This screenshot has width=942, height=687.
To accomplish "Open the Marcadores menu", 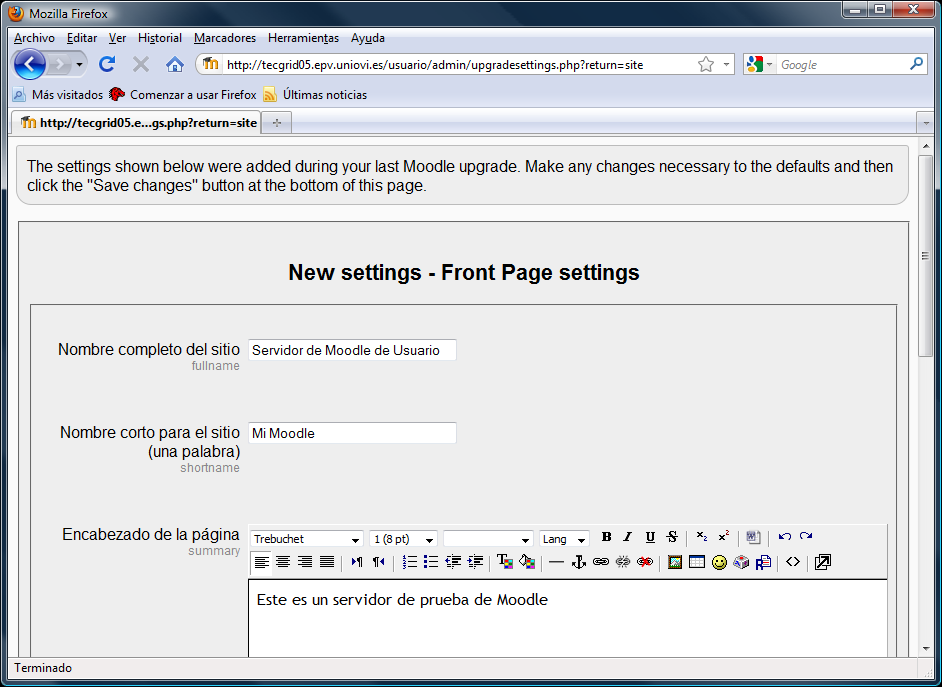I will tap(225, 38).
